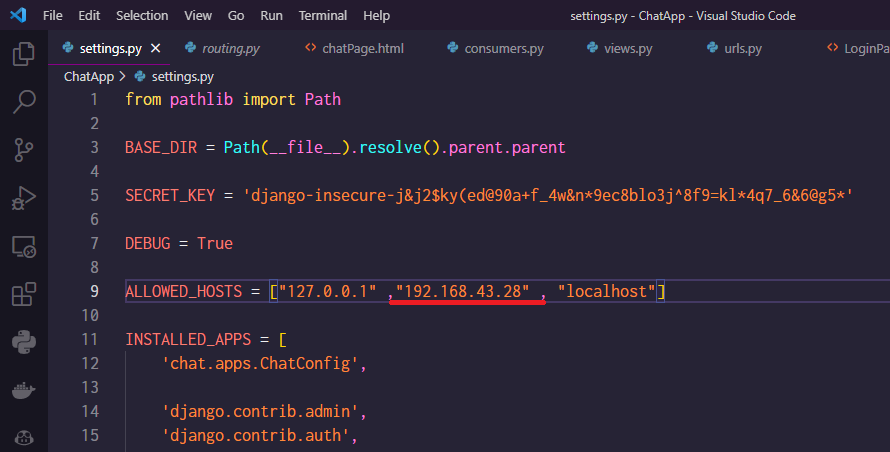Click the VS Code logo icon
The height and width of the screenshot is (452, 890).
pyautogui.click(x=18, y=15)
